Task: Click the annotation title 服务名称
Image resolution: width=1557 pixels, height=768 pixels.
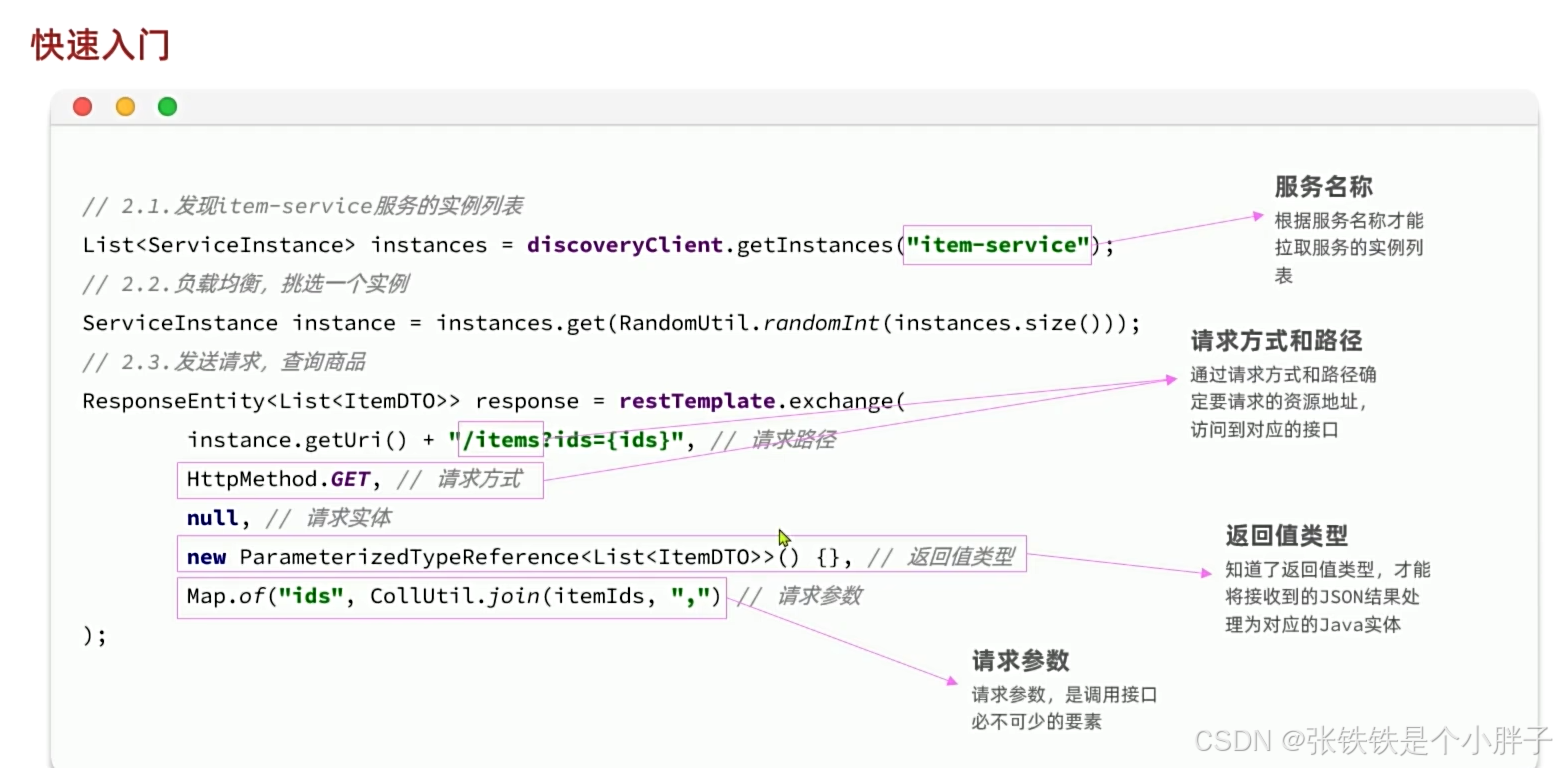Action: [x=1323, y=187]
